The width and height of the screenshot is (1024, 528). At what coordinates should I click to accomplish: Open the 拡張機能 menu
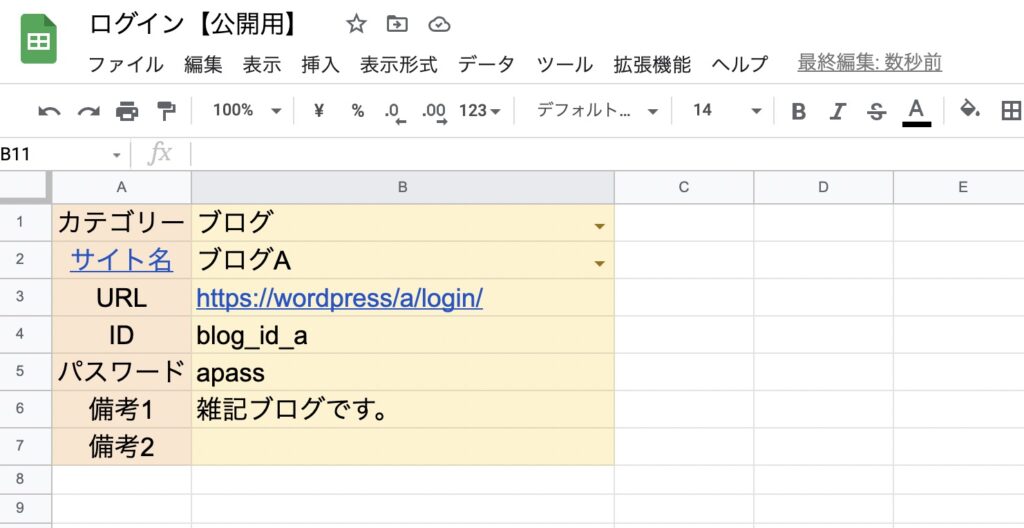[652, 64]
